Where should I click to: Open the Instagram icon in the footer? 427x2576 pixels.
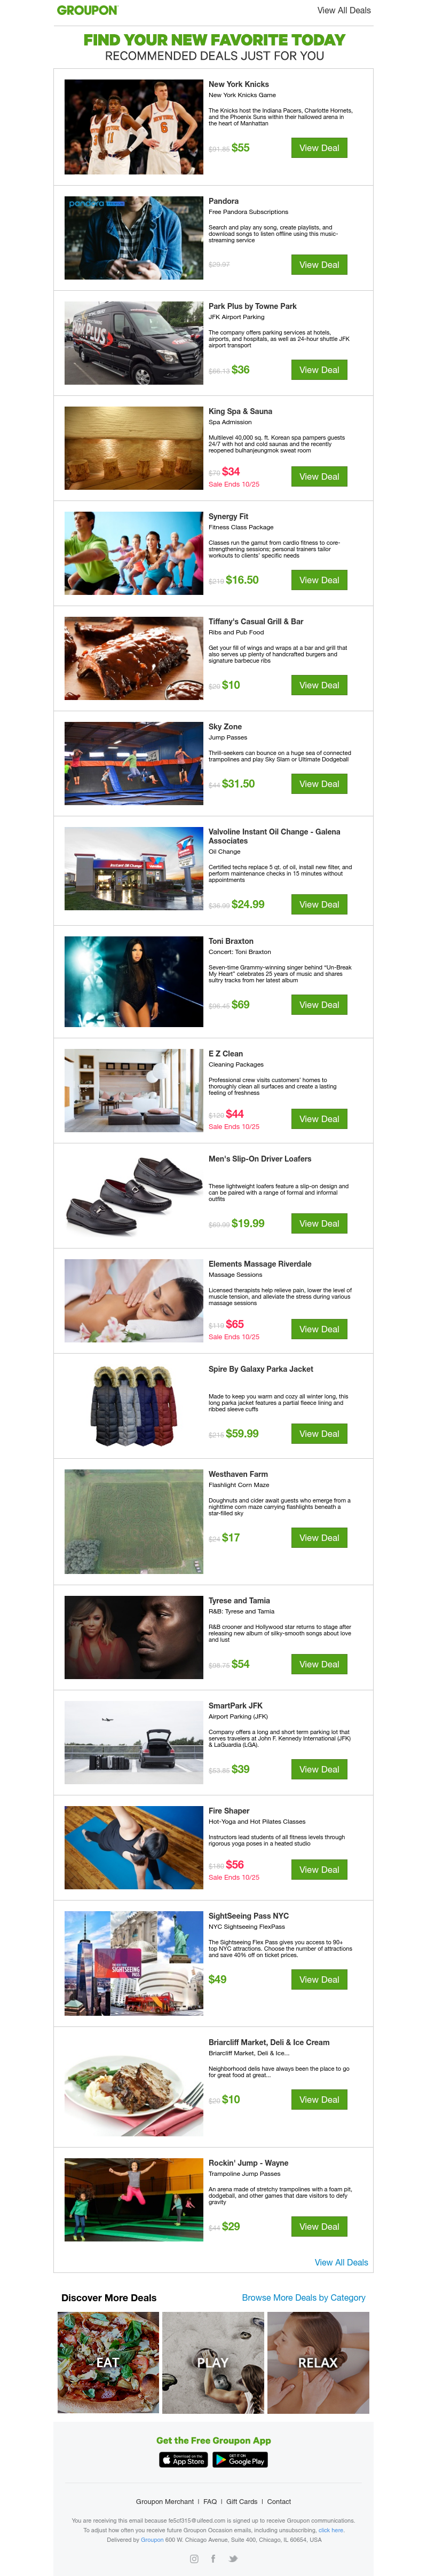pyautogui.click(x=194, y=2558)
